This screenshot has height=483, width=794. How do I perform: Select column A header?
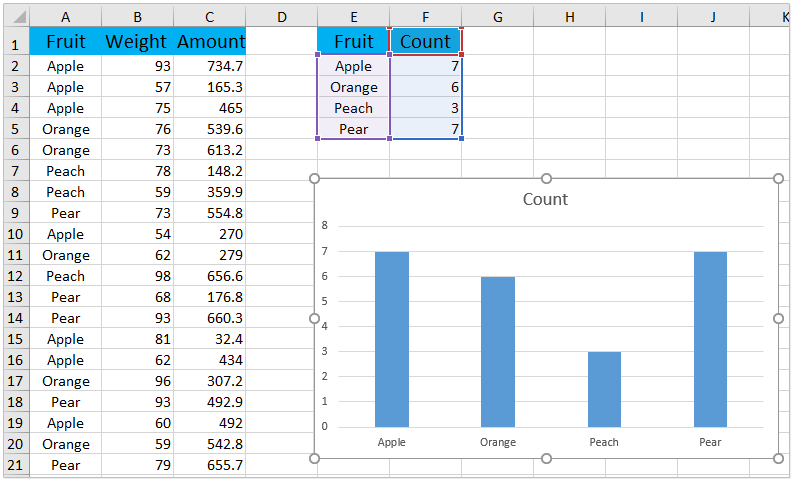(x=65, y=17)
